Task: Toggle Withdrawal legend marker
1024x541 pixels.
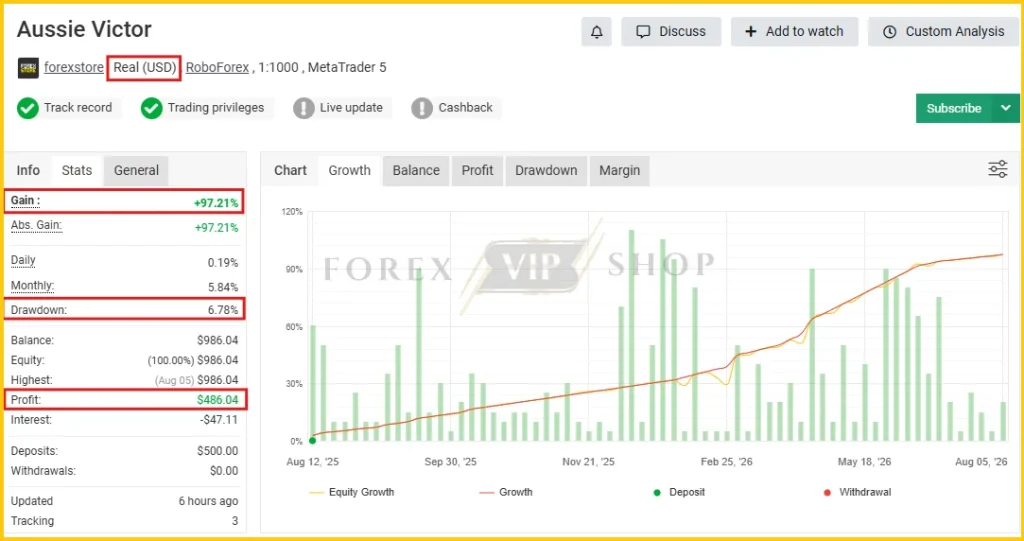Action: tap(857, 492)
